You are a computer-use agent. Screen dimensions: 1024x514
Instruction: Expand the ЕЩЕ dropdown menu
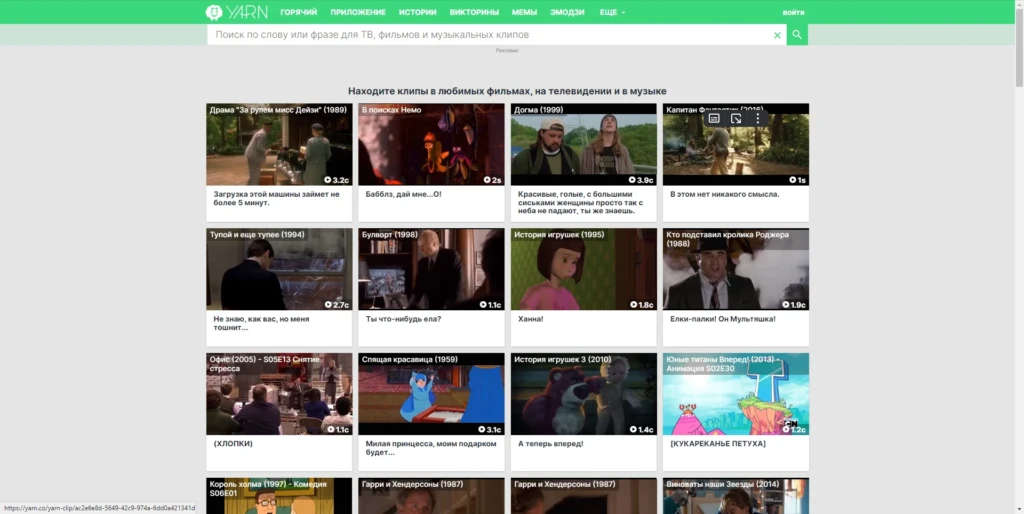tap(612, 12)
